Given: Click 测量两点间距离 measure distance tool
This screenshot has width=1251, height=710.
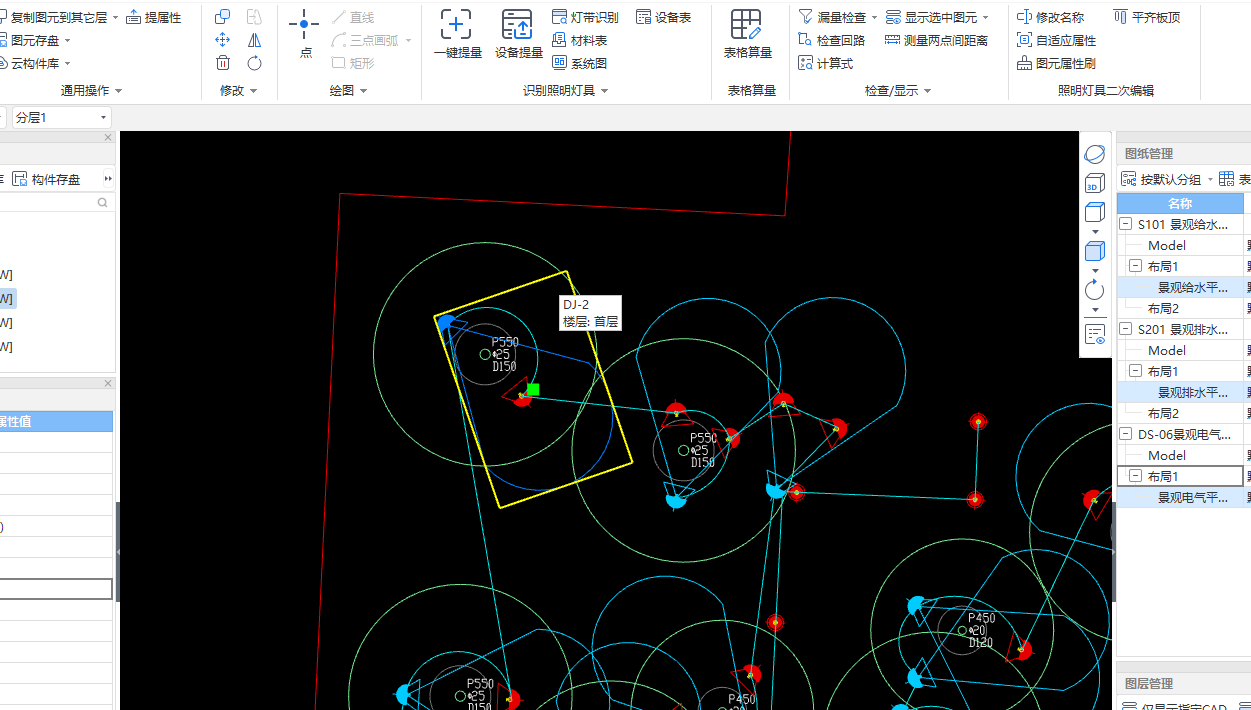Looking at the screenshot, I should [x=937, y=40].
